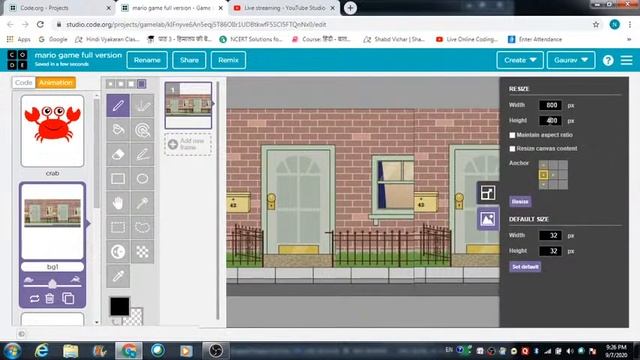
Task: Swap primary and secondary colors
Action: 116,322
